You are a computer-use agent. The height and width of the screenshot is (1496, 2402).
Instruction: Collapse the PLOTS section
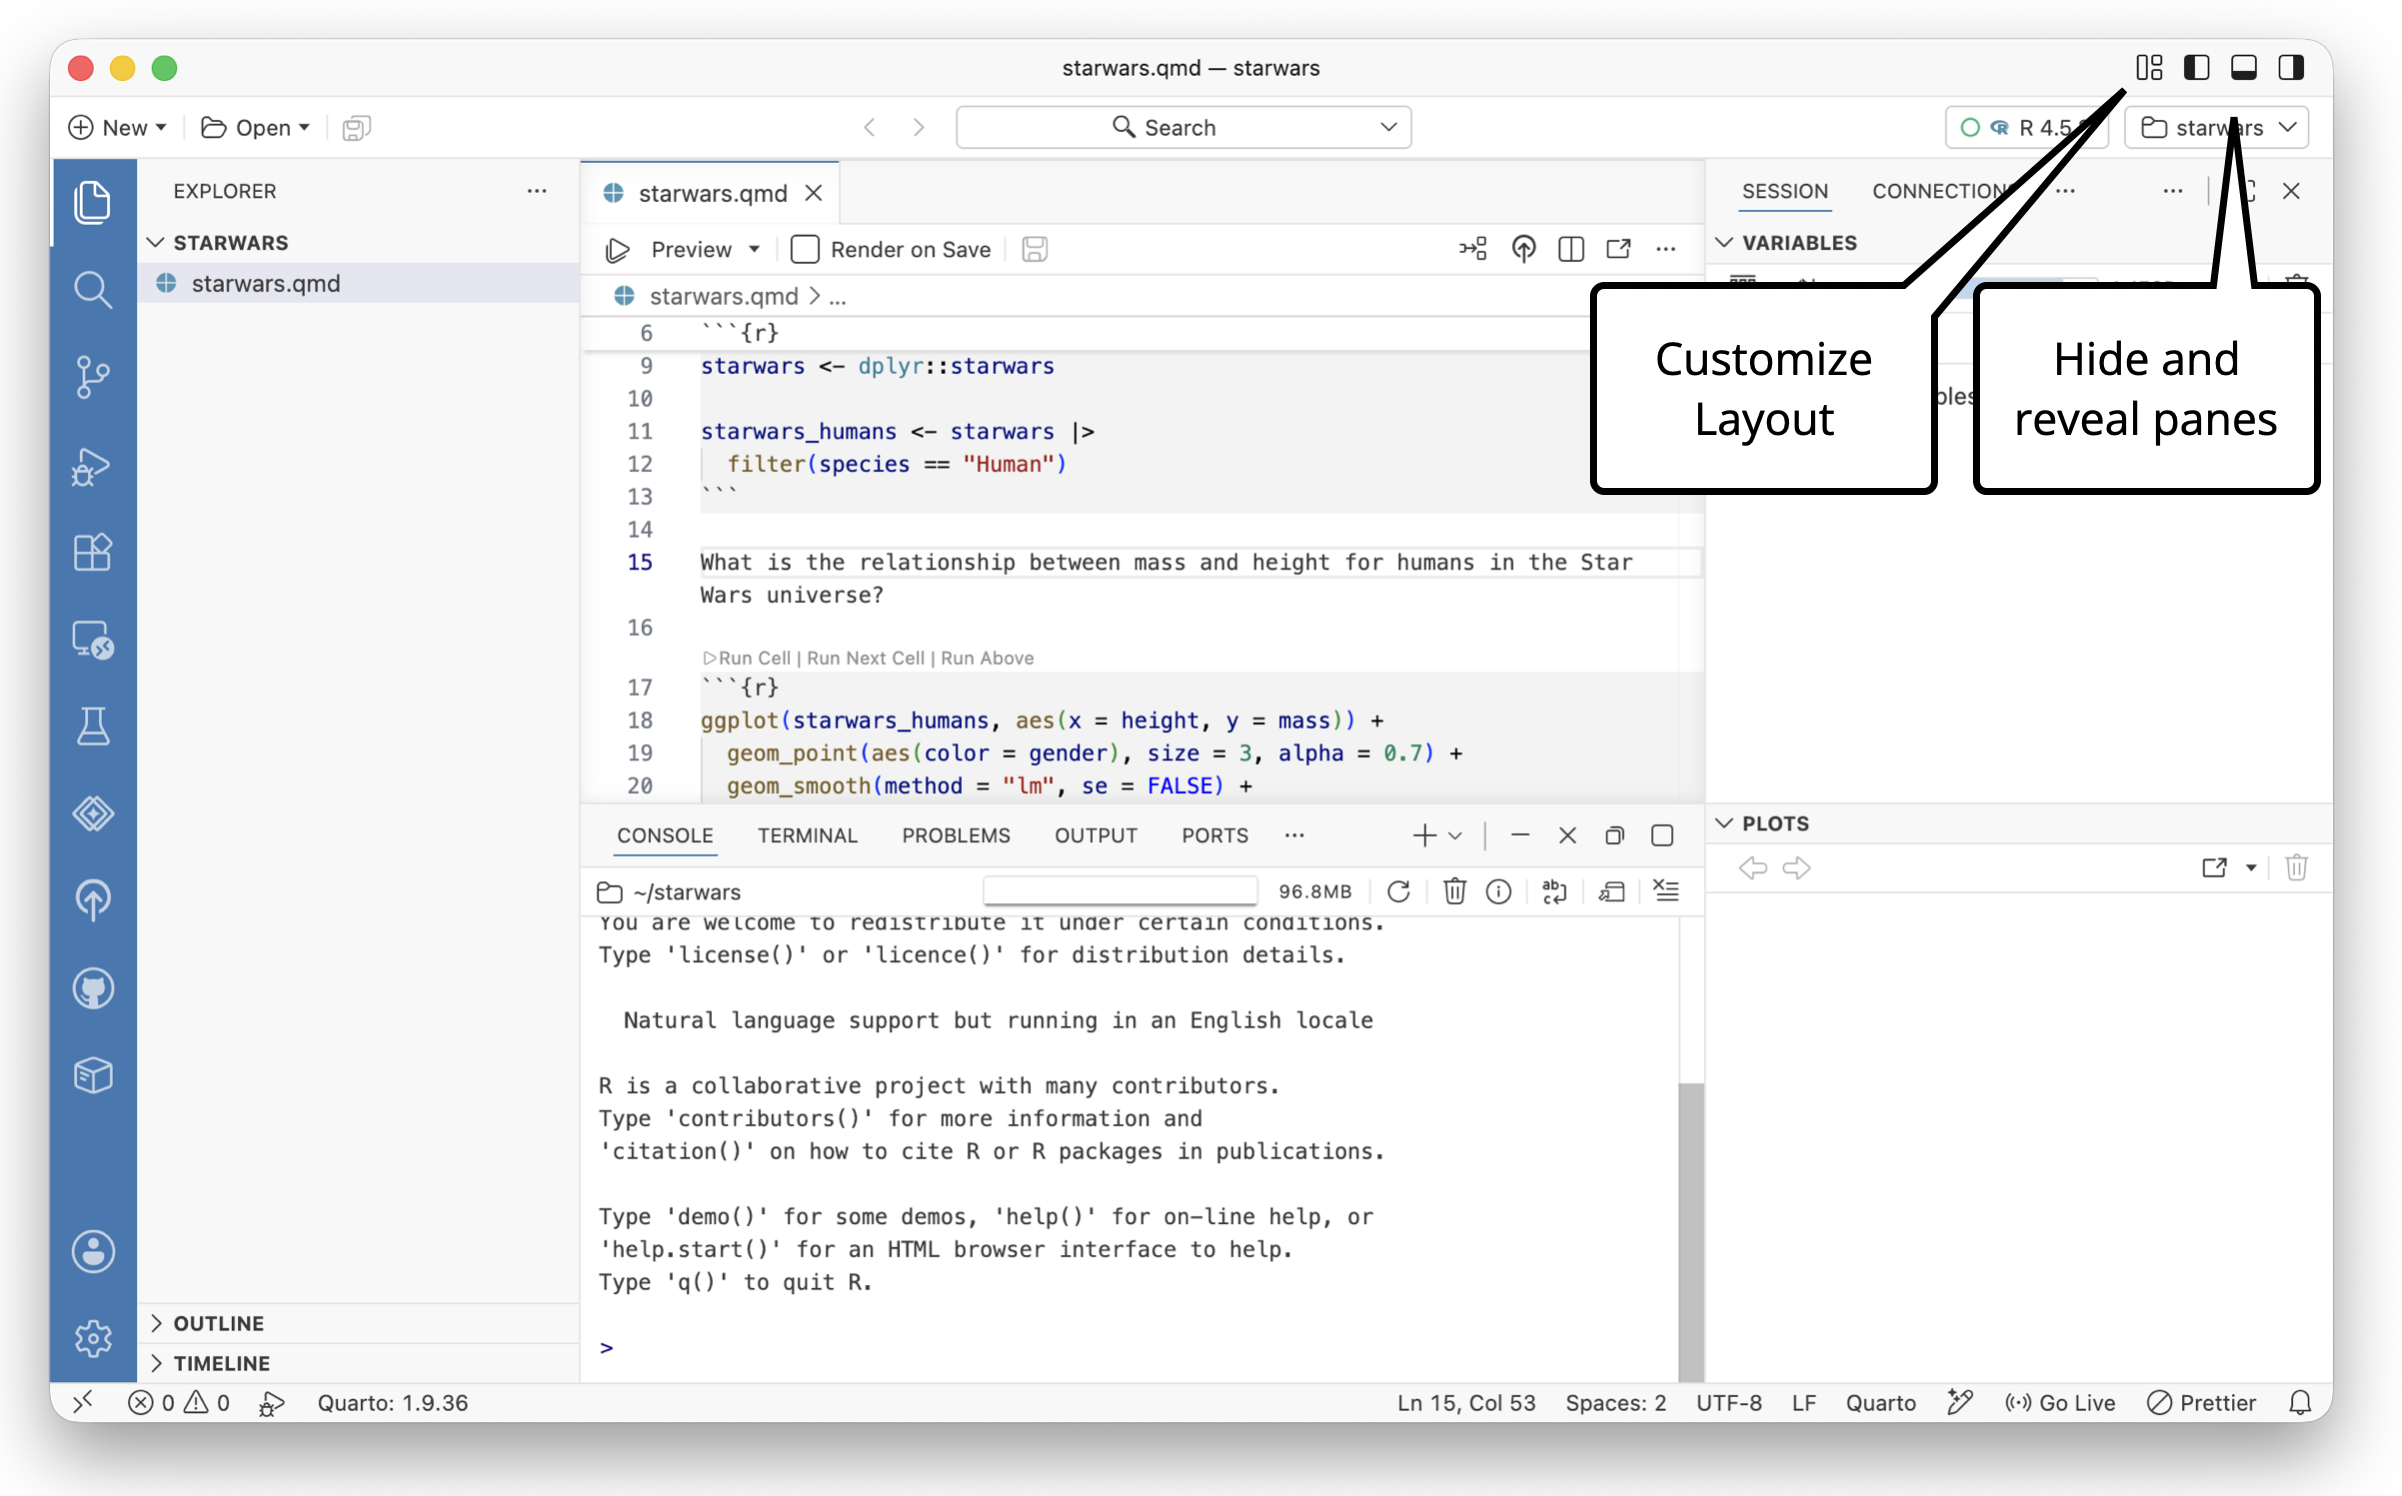1724,823
